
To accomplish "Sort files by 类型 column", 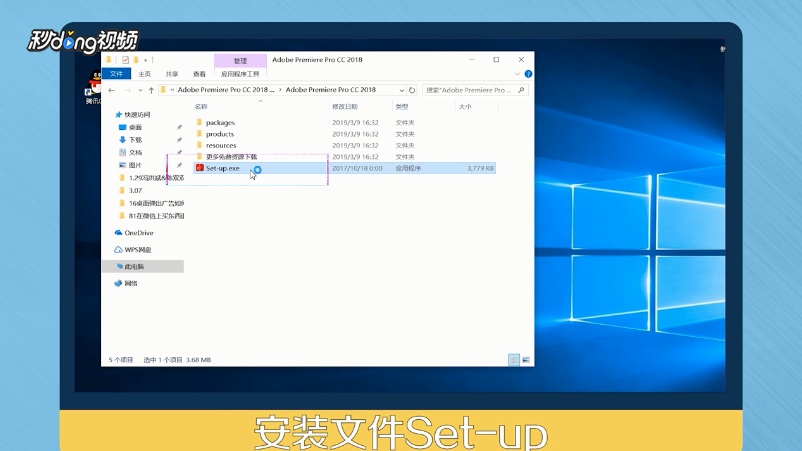I will [x=402, y=107].
